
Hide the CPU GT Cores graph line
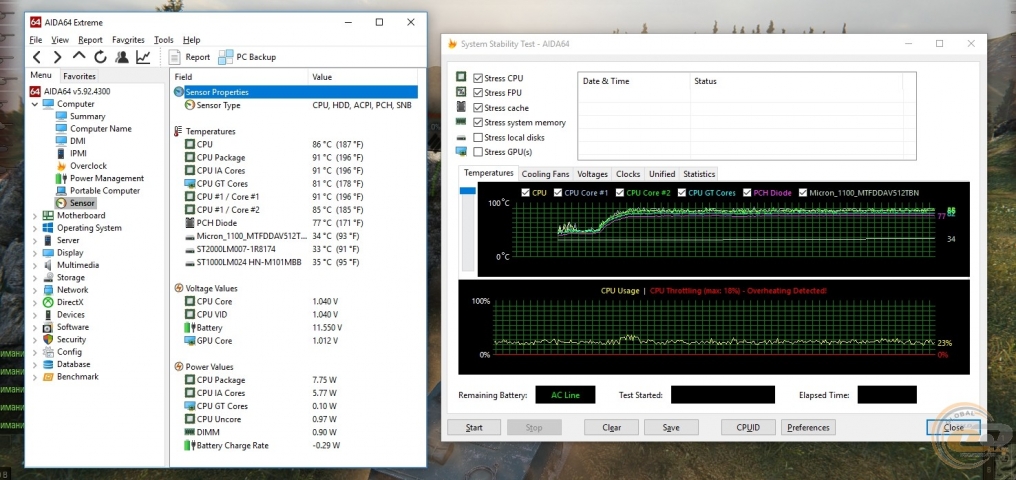682,193
